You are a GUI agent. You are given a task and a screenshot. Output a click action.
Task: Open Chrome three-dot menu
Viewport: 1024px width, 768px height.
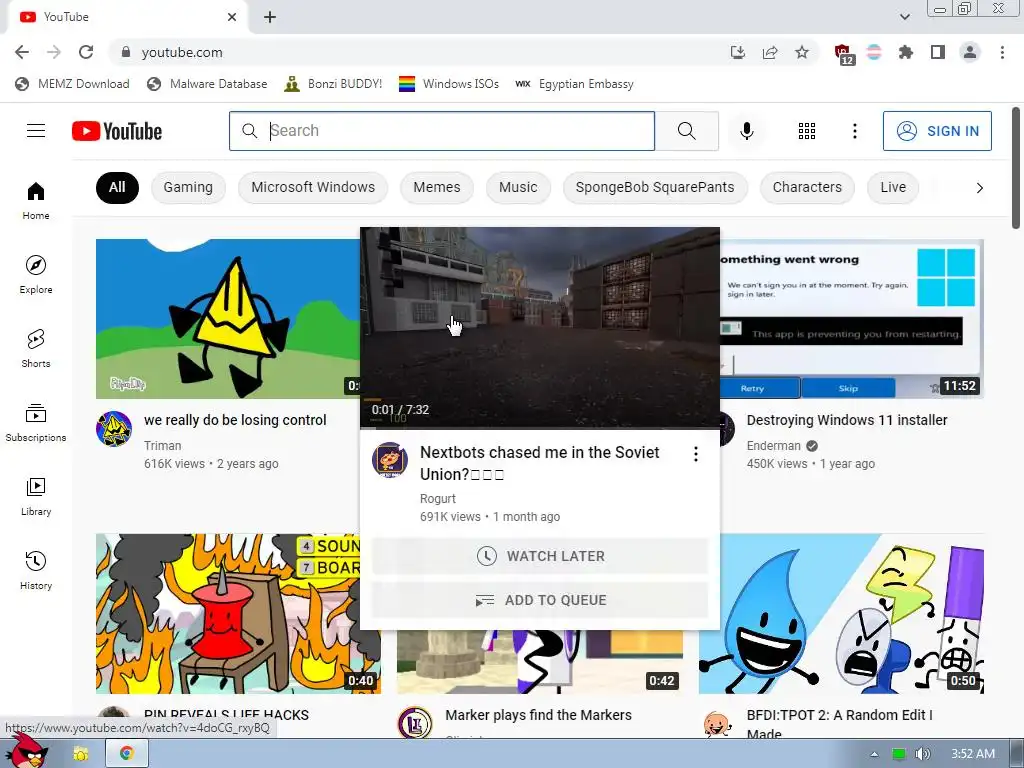[1002, 52]
